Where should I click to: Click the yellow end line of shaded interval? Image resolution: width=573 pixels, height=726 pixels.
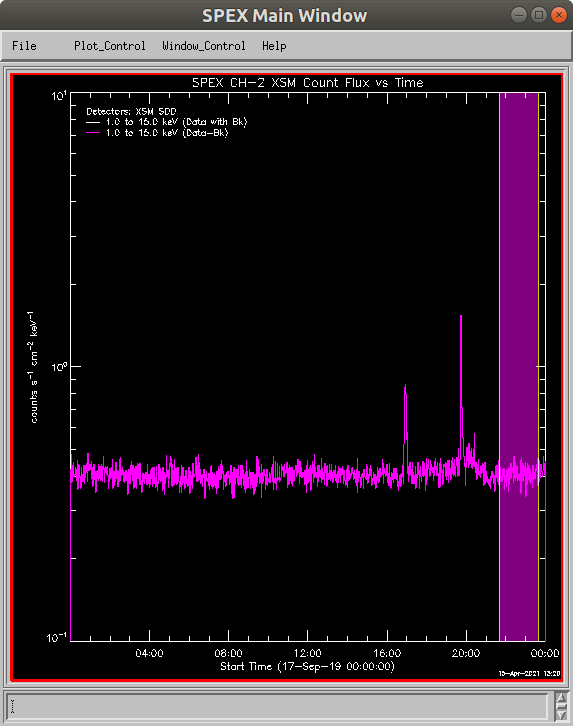(539, 324)
